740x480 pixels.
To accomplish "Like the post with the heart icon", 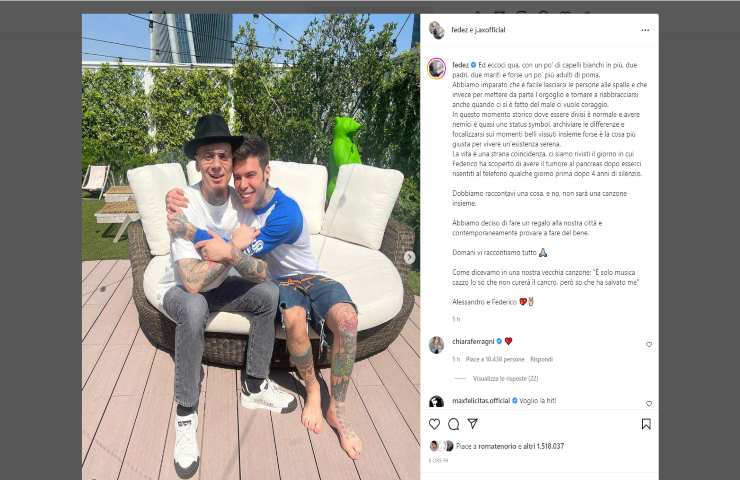I will pyautogui.click(x=434, y=424).
